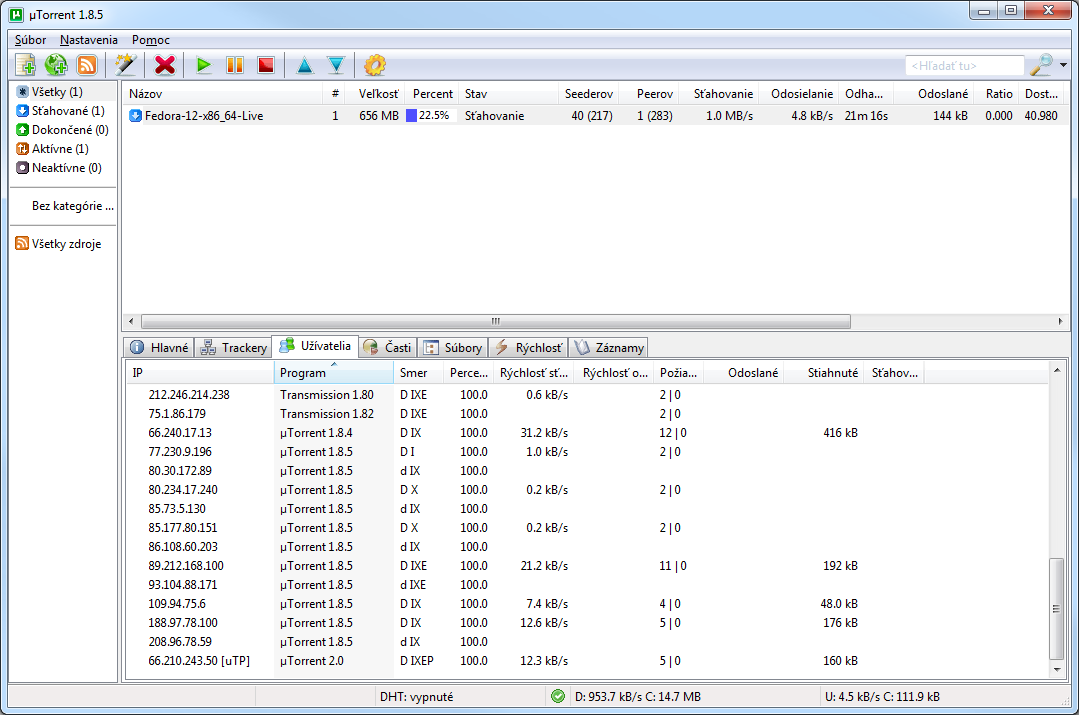Sort torrents by Percent column header
The width and height of the screenshot is (1079, 715).
click(431, 94)
